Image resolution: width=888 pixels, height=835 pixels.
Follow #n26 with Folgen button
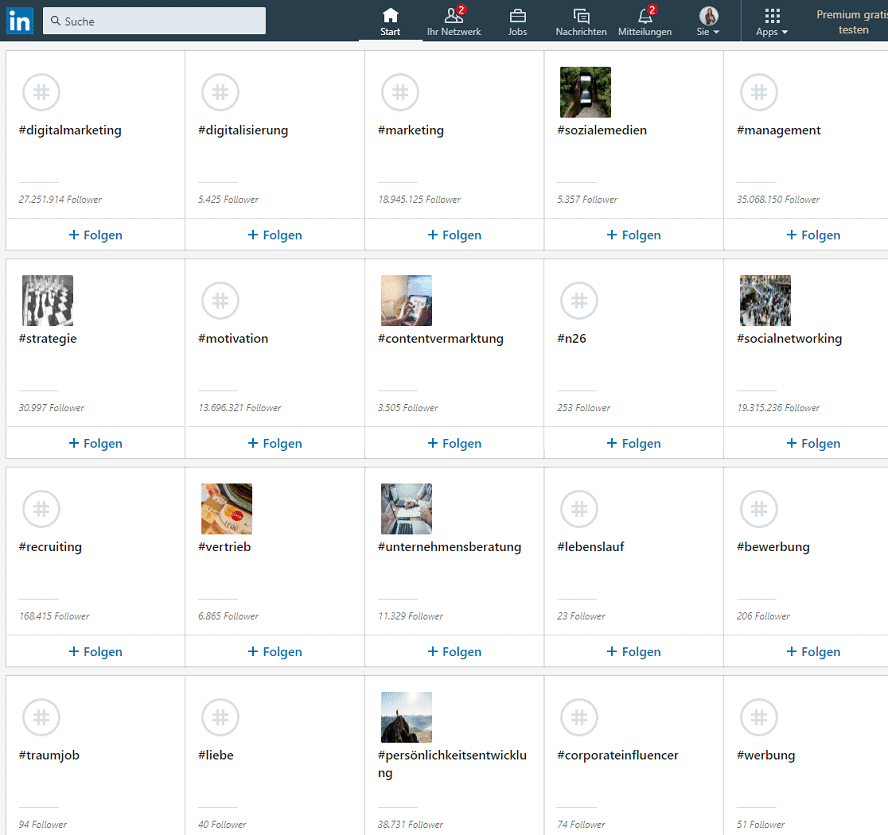click(634, 444)
